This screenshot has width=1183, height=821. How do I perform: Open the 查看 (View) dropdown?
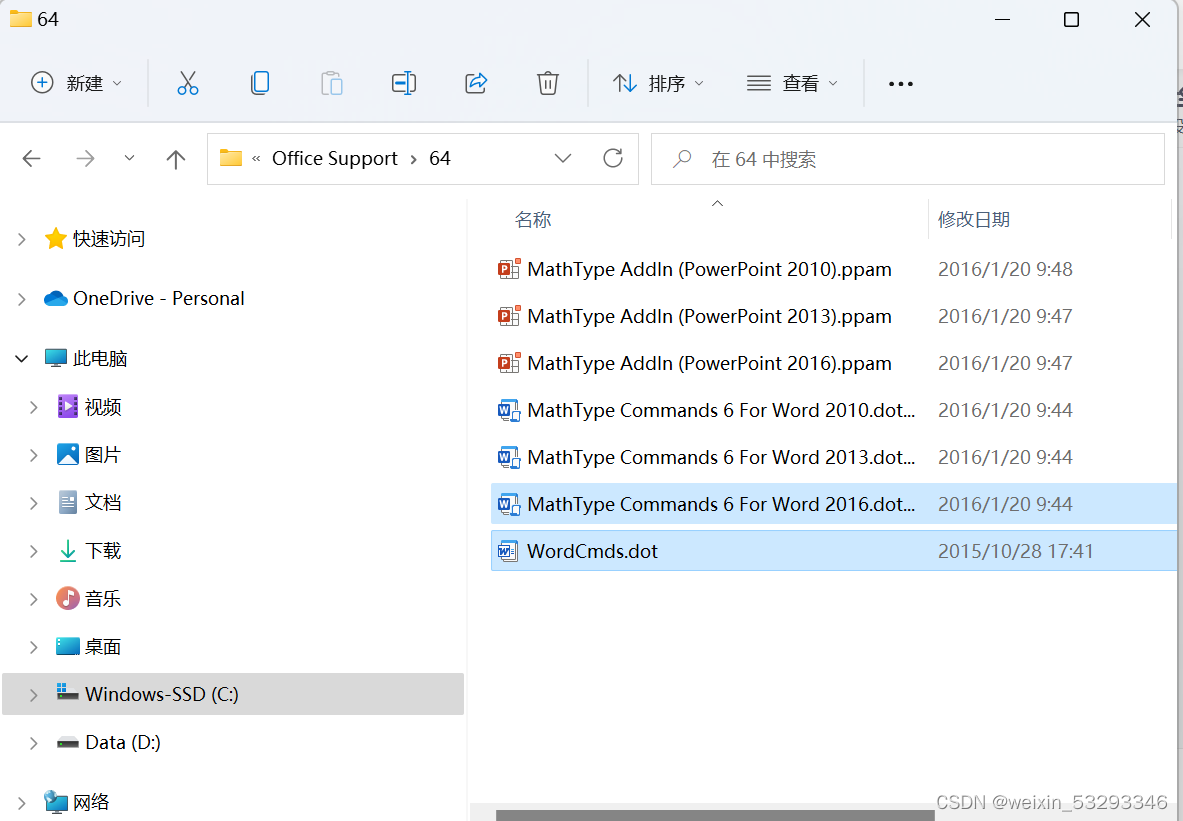click(792, 83)
